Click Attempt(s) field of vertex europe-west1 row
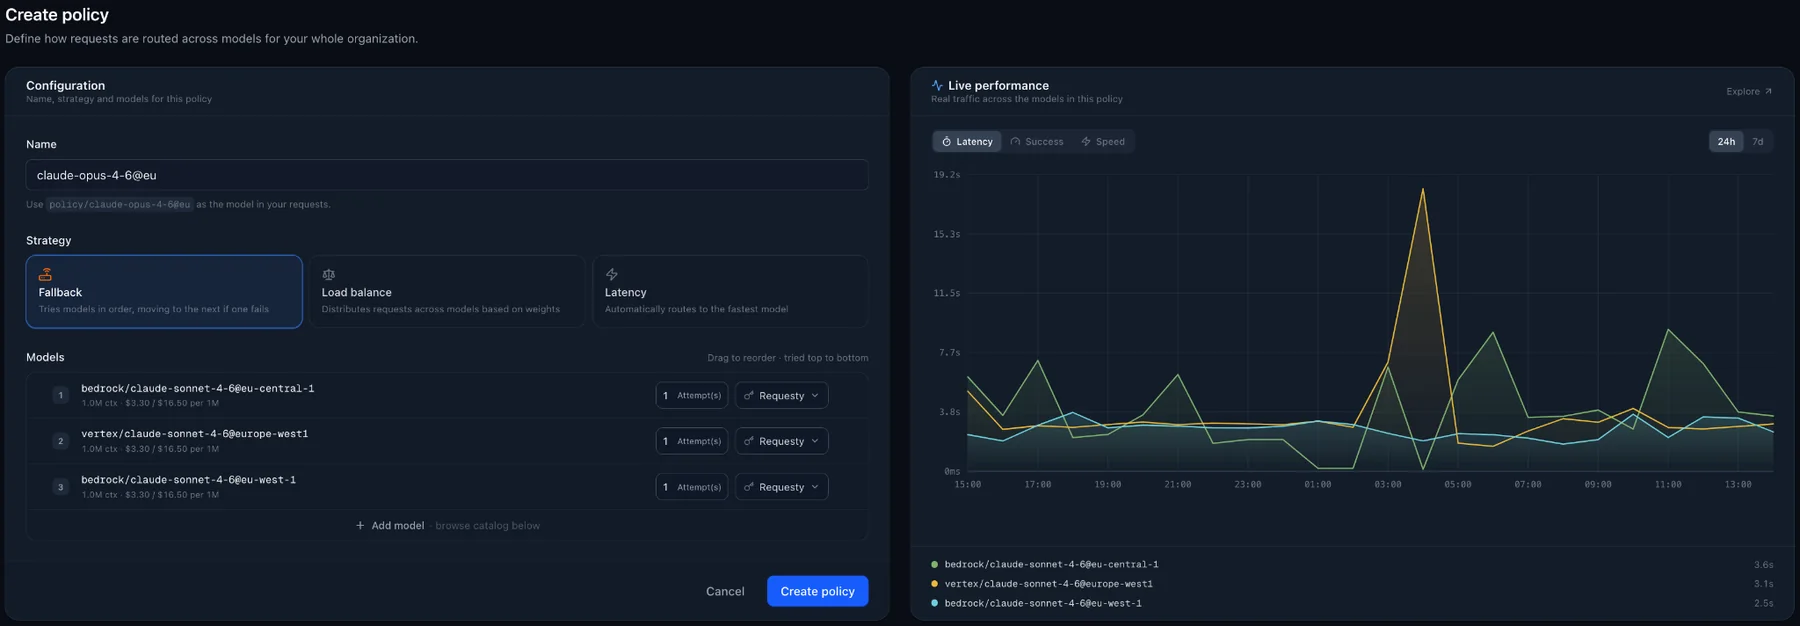The width and height of the screenshot is (1800, 626). point(692,441)
